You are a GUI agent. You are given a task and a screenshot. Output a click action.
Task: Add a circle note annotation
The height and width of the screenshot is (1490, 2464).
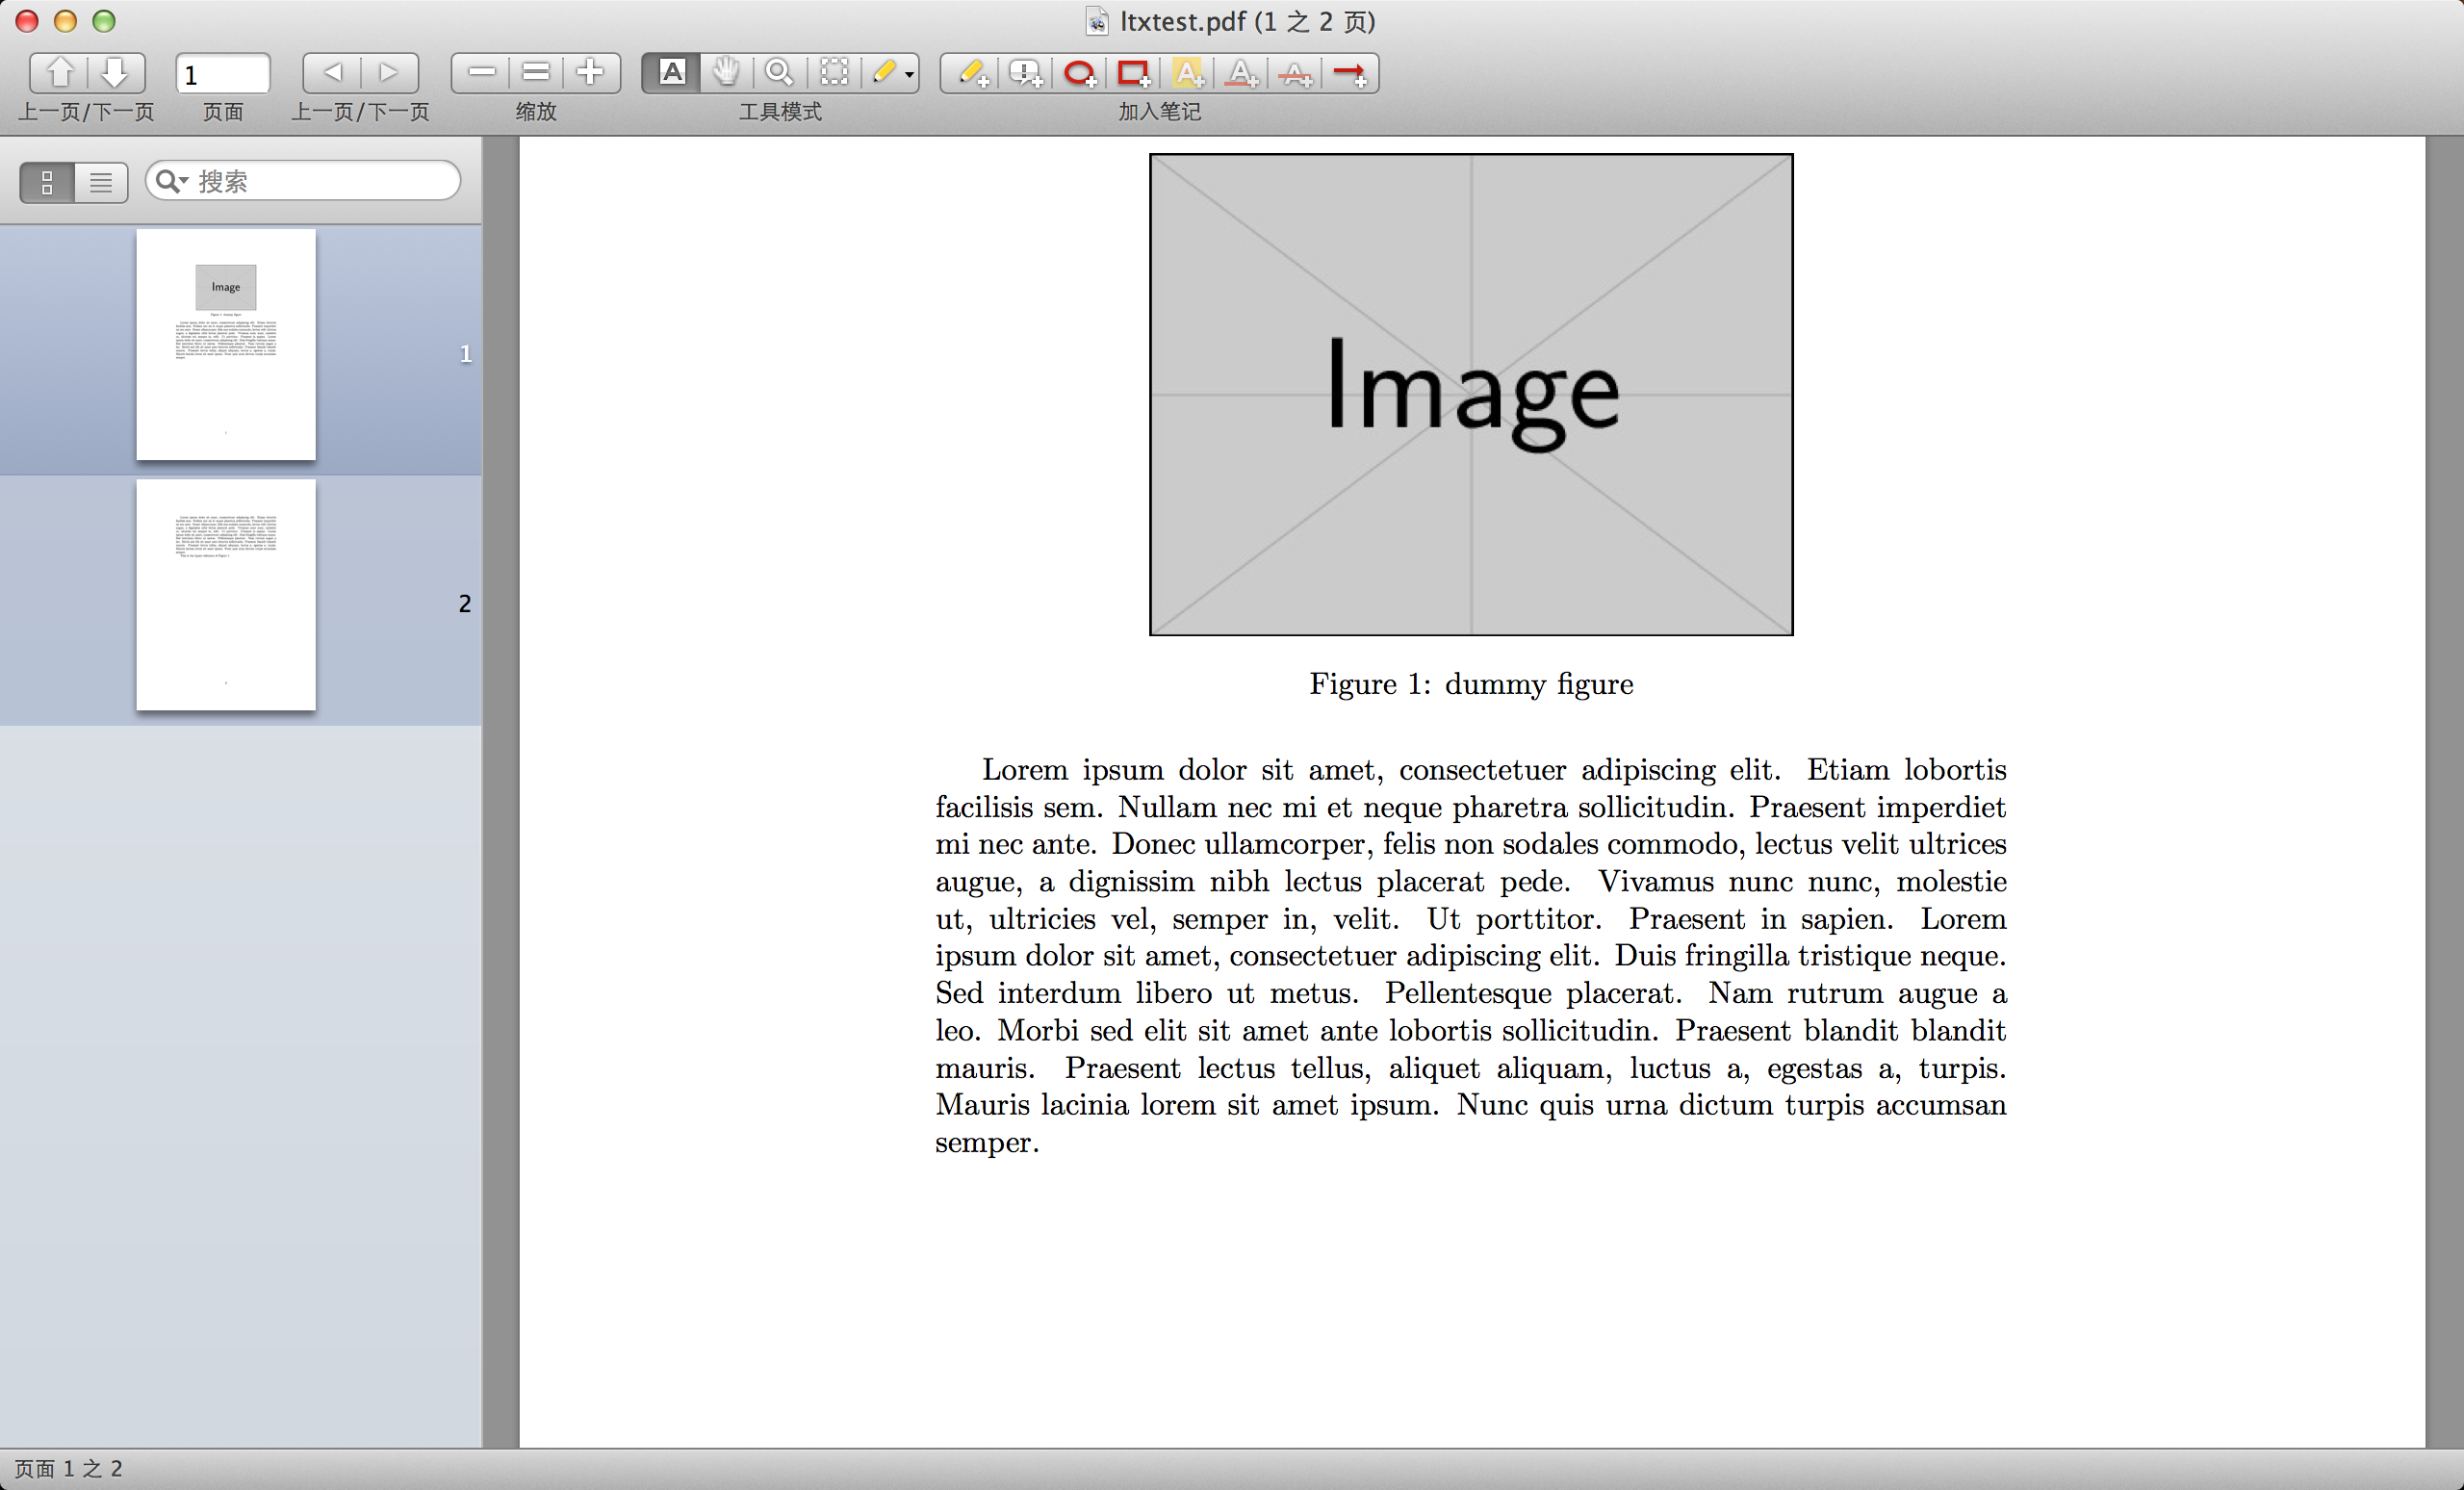coord(1080,72)
